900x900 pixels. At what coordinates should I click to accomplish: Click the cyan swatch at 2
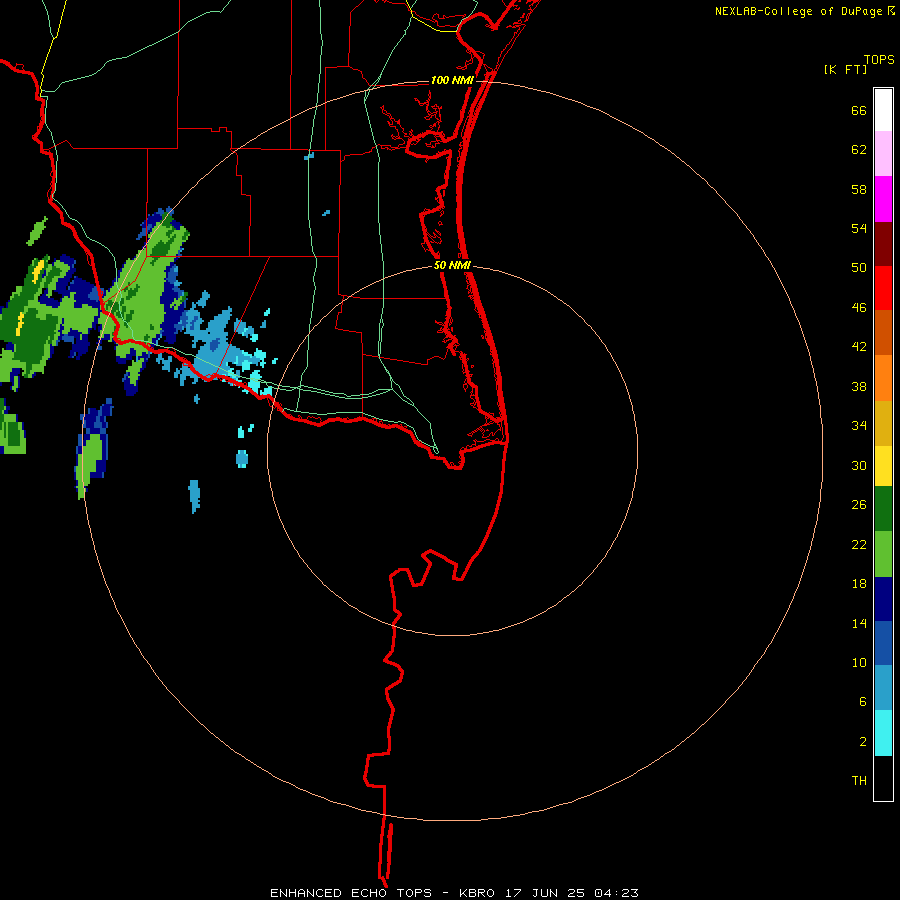pos(883,733)
